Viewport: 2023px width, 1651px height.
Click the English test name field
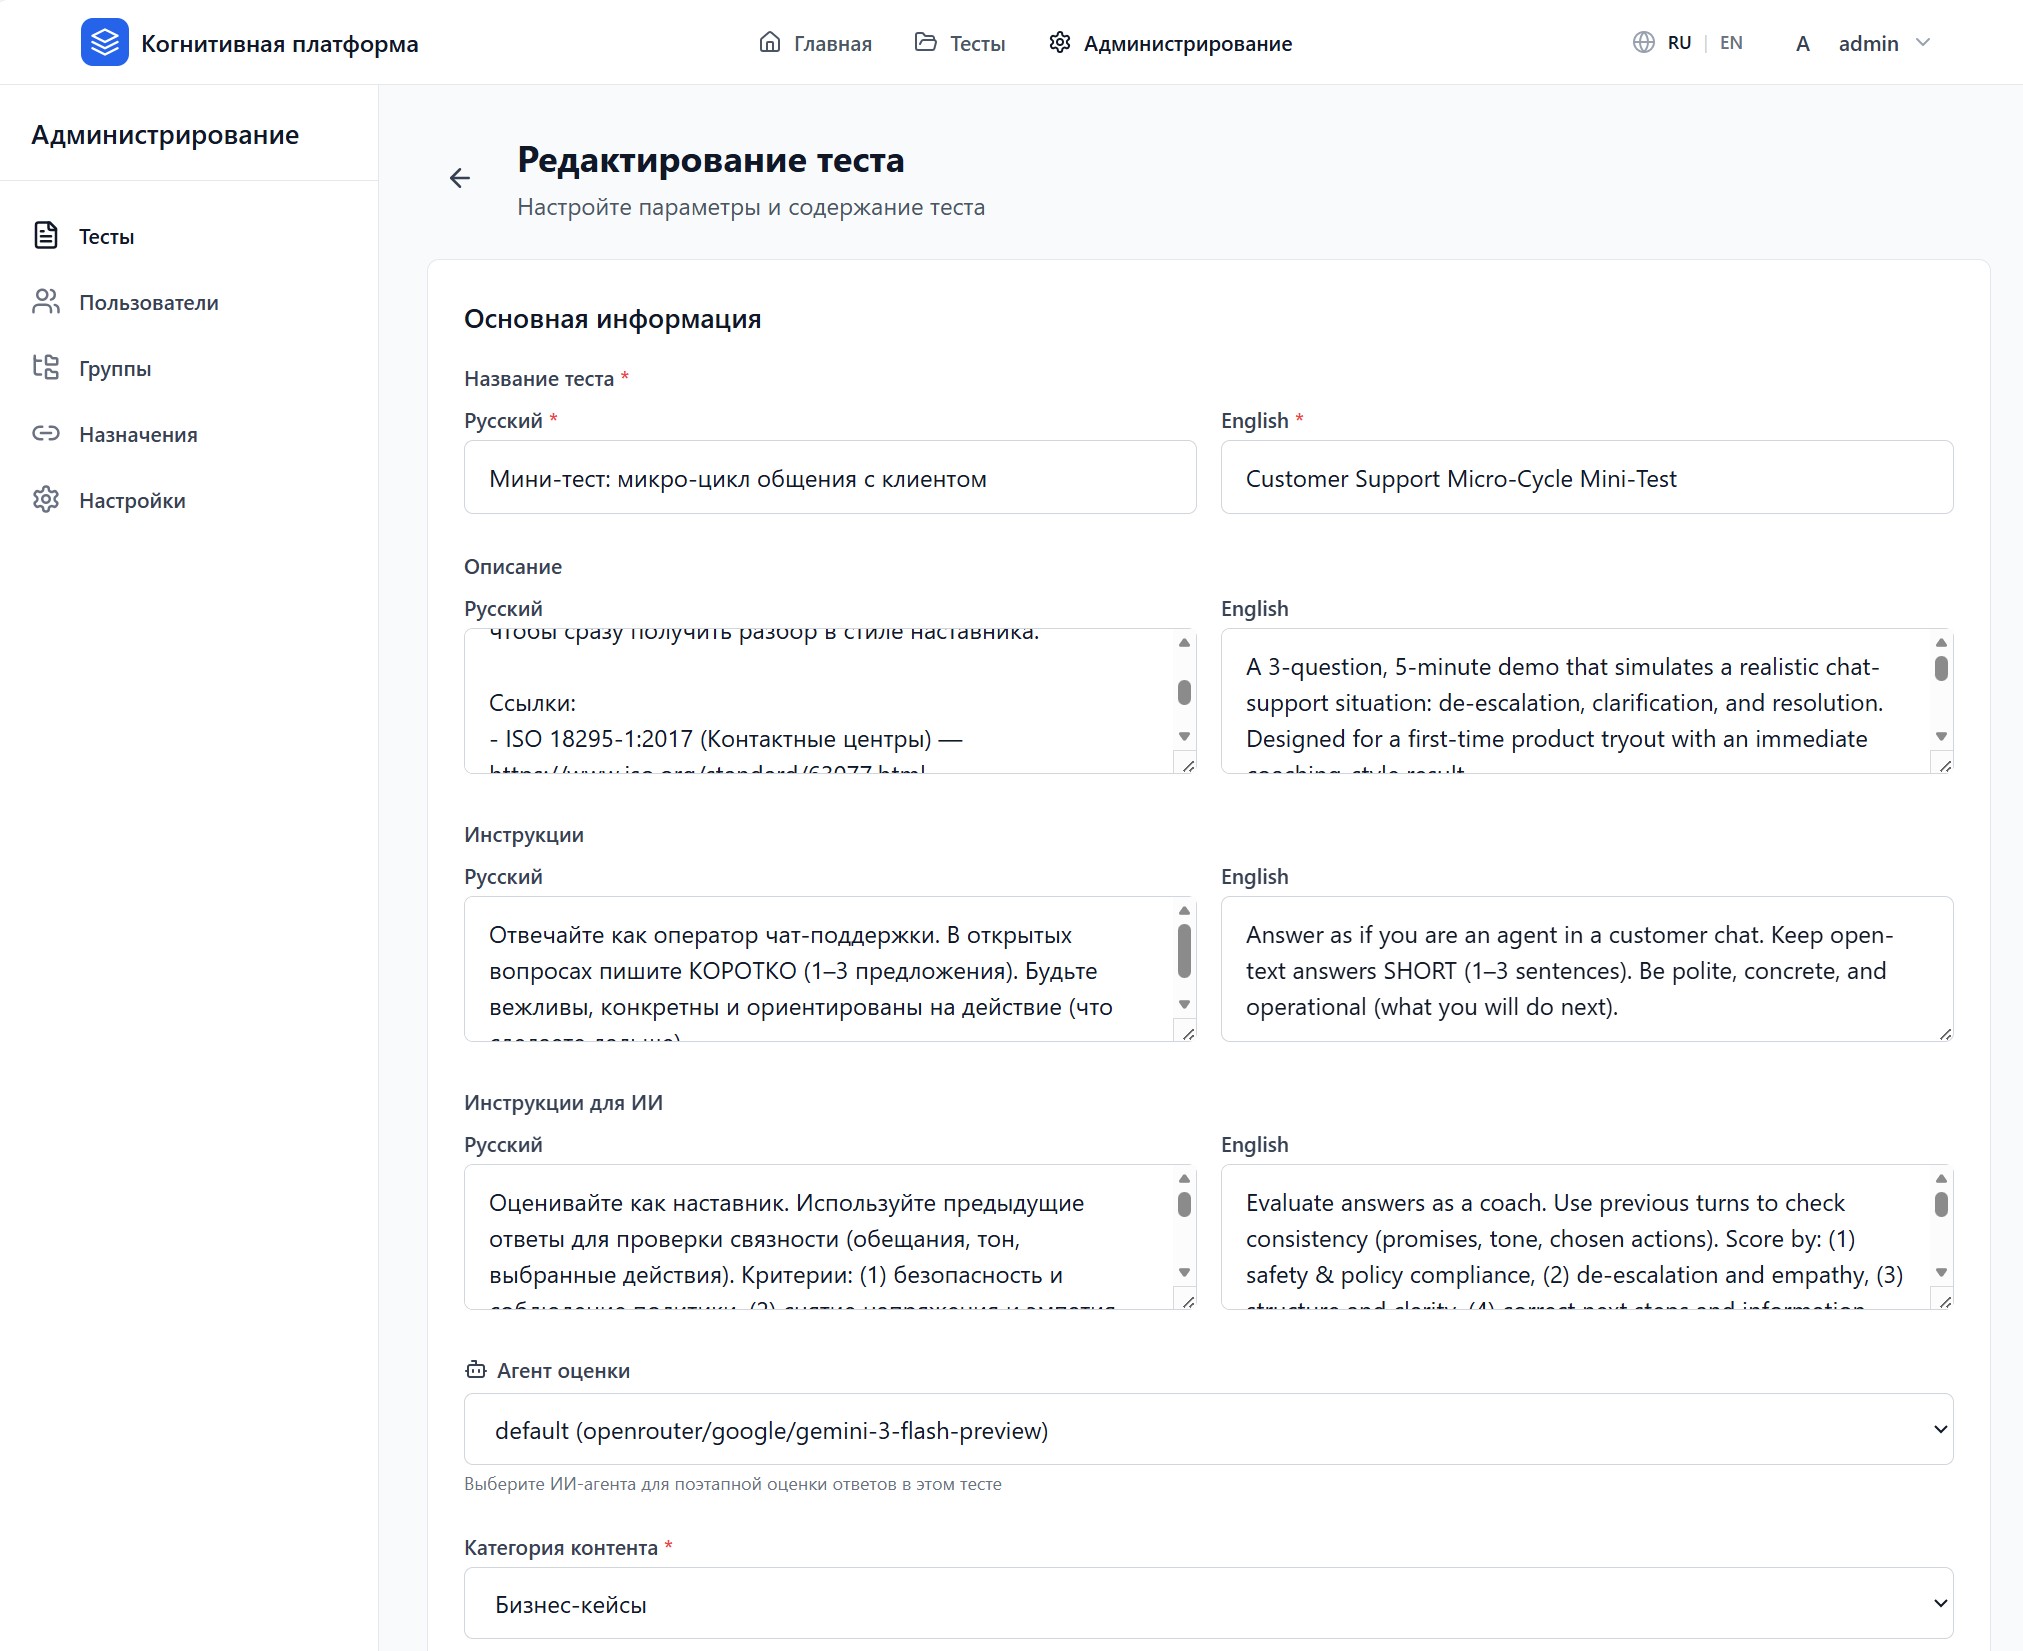(1586, 477)
